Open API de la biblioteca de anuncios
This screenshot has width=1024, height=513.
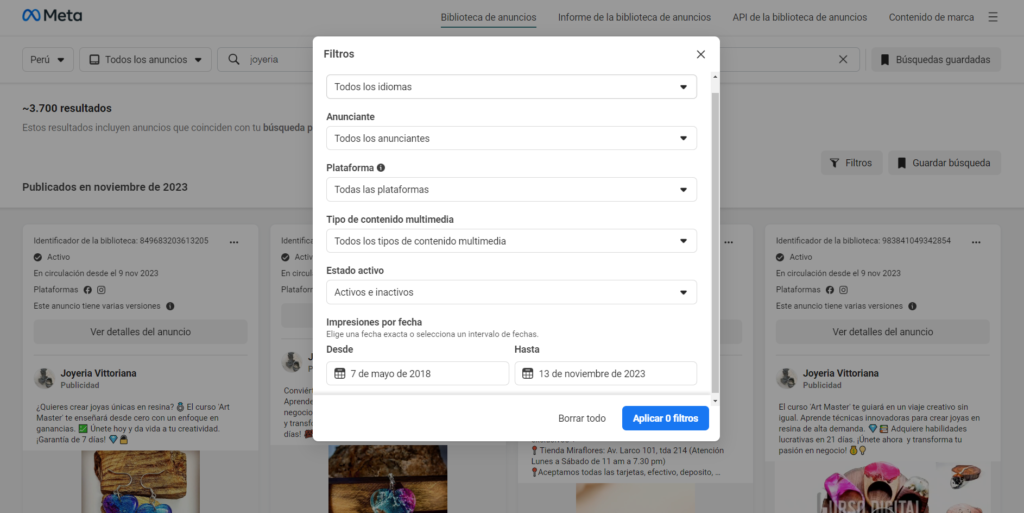[797, 17]
